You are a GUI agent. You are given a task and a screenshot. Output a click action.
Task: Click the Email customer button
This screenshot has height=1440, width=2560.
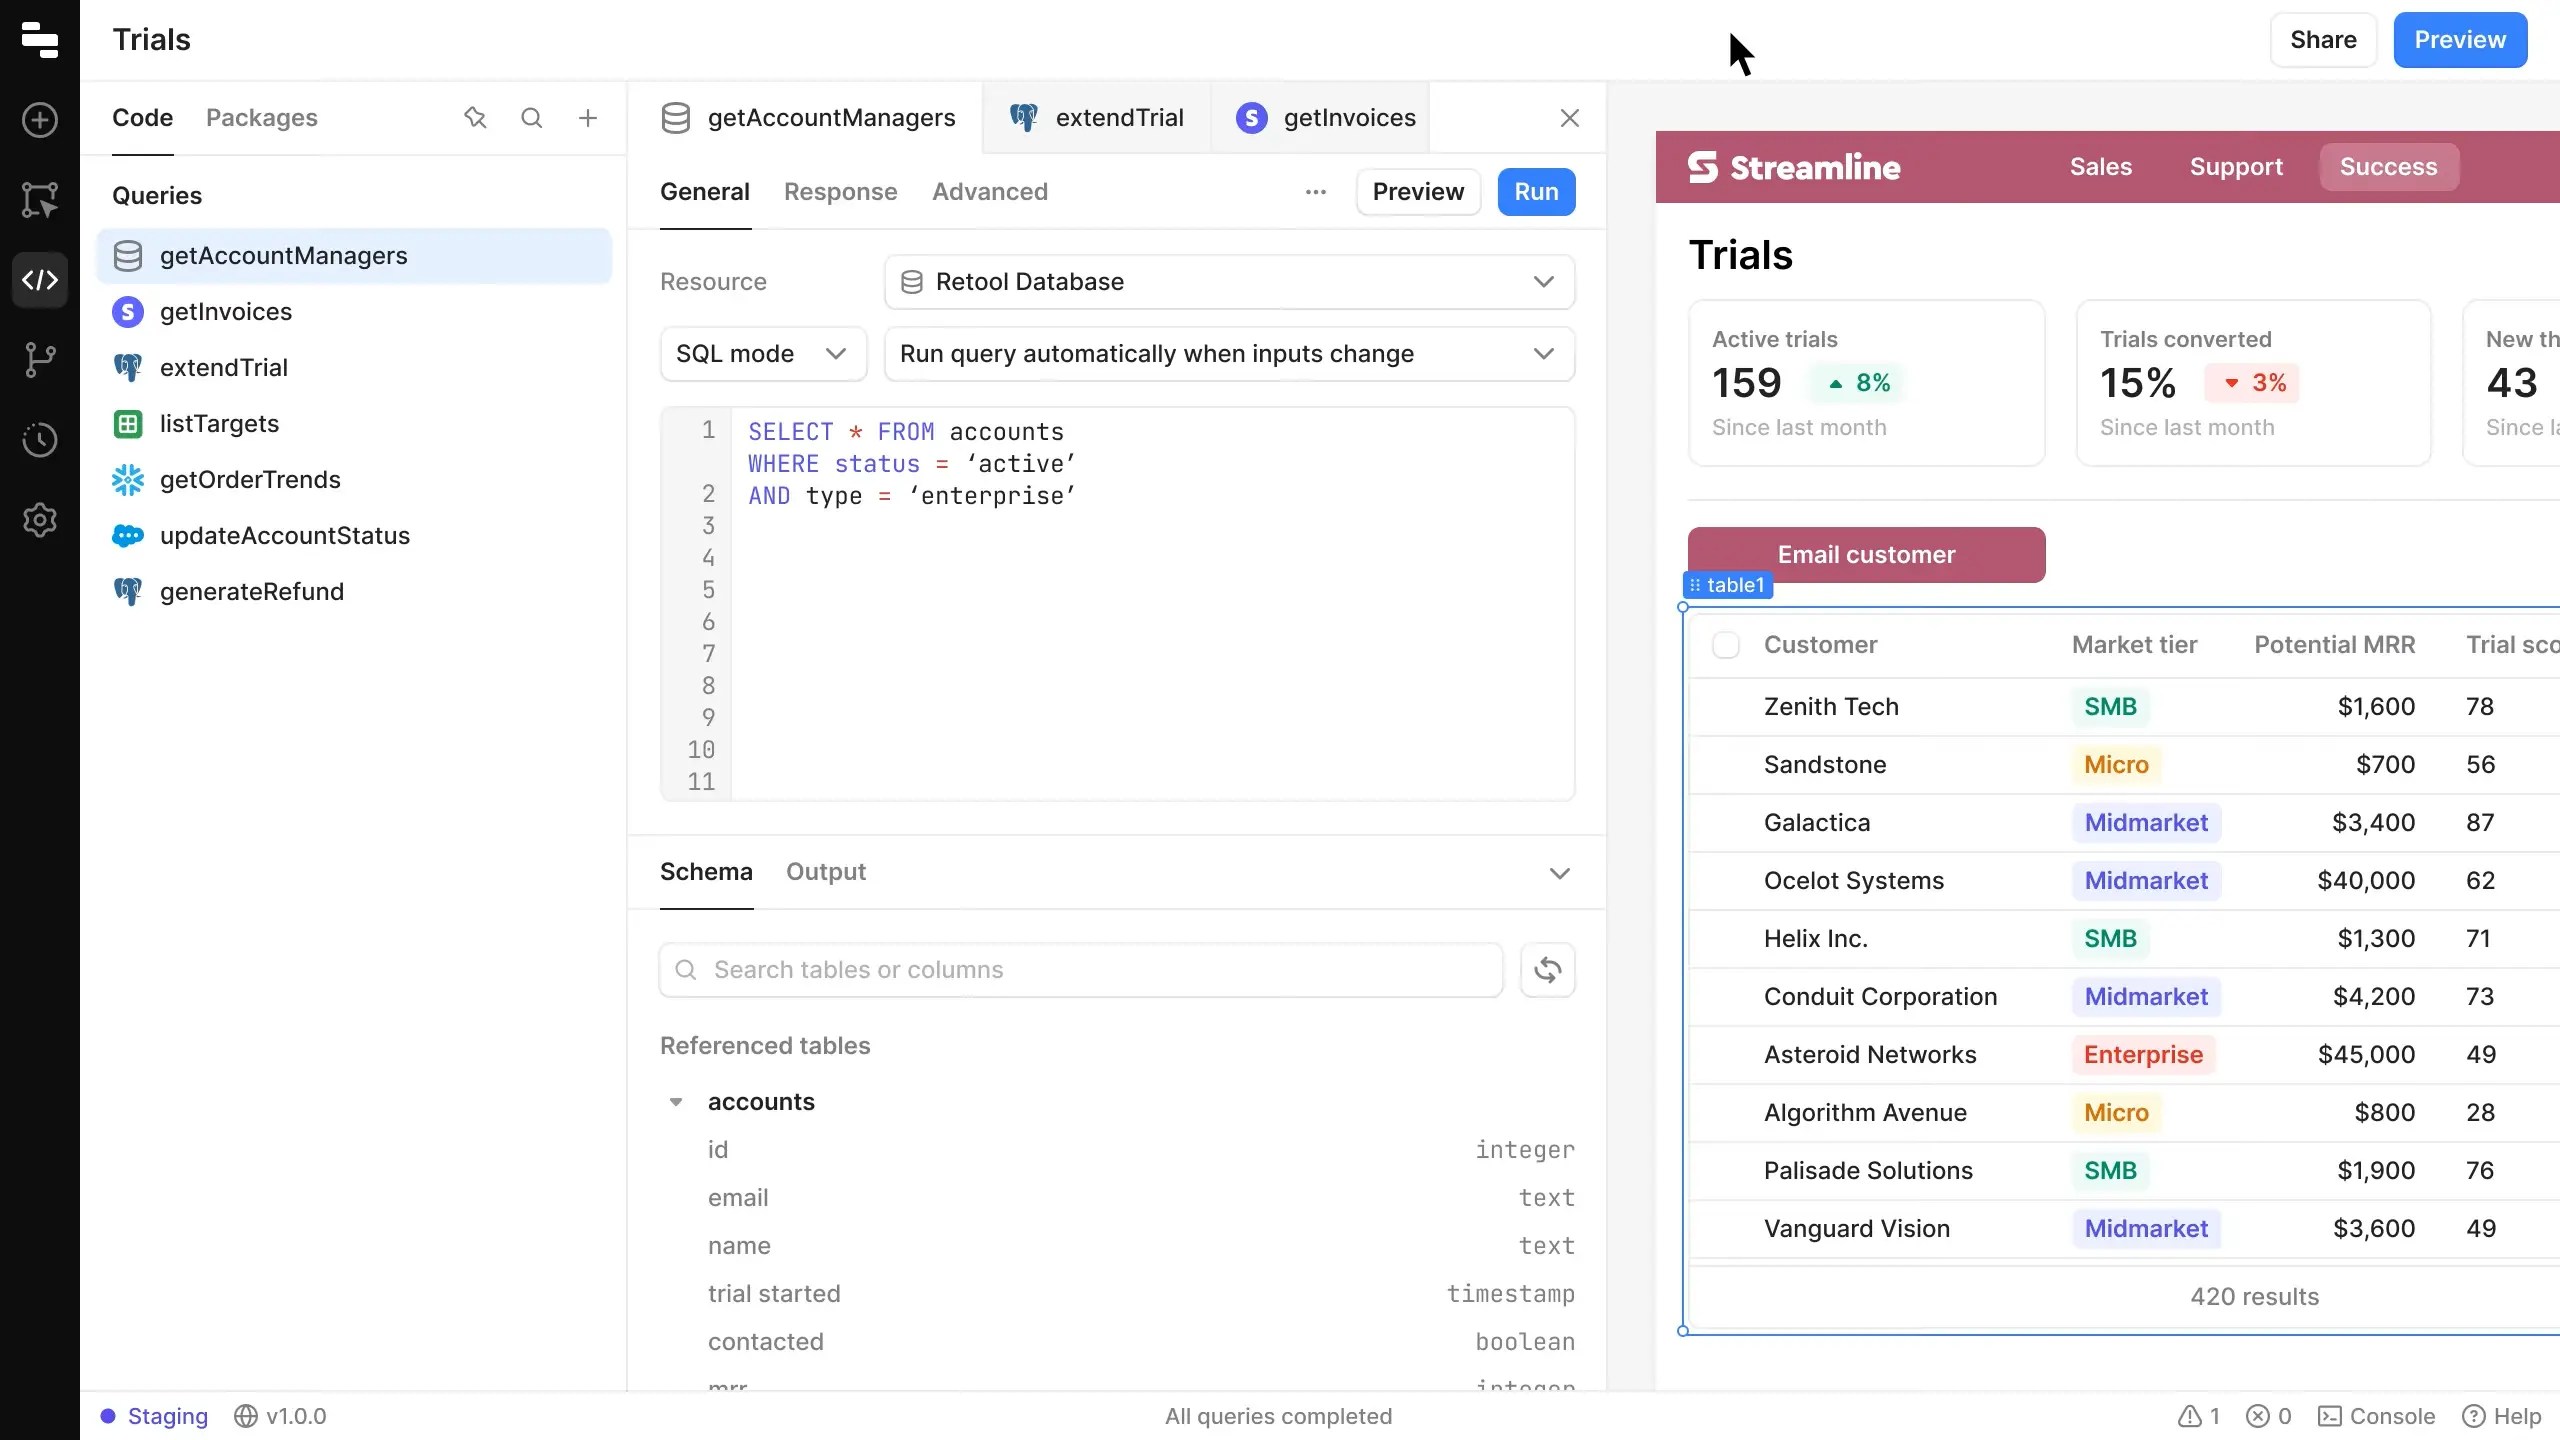(x=1865, y=554)
